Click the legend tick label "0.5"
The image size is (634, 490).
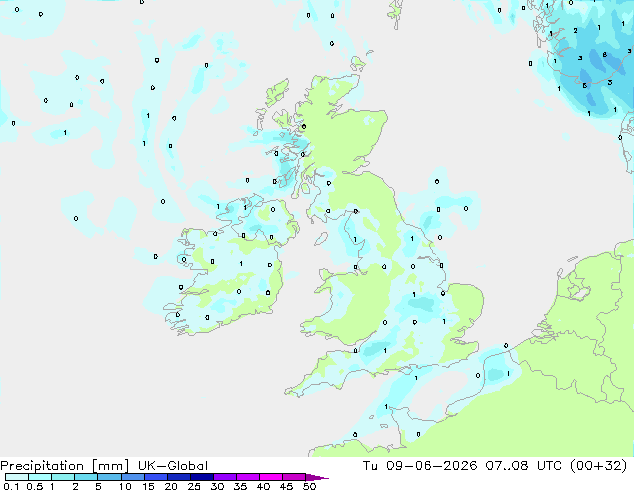[x=35, y=486]
